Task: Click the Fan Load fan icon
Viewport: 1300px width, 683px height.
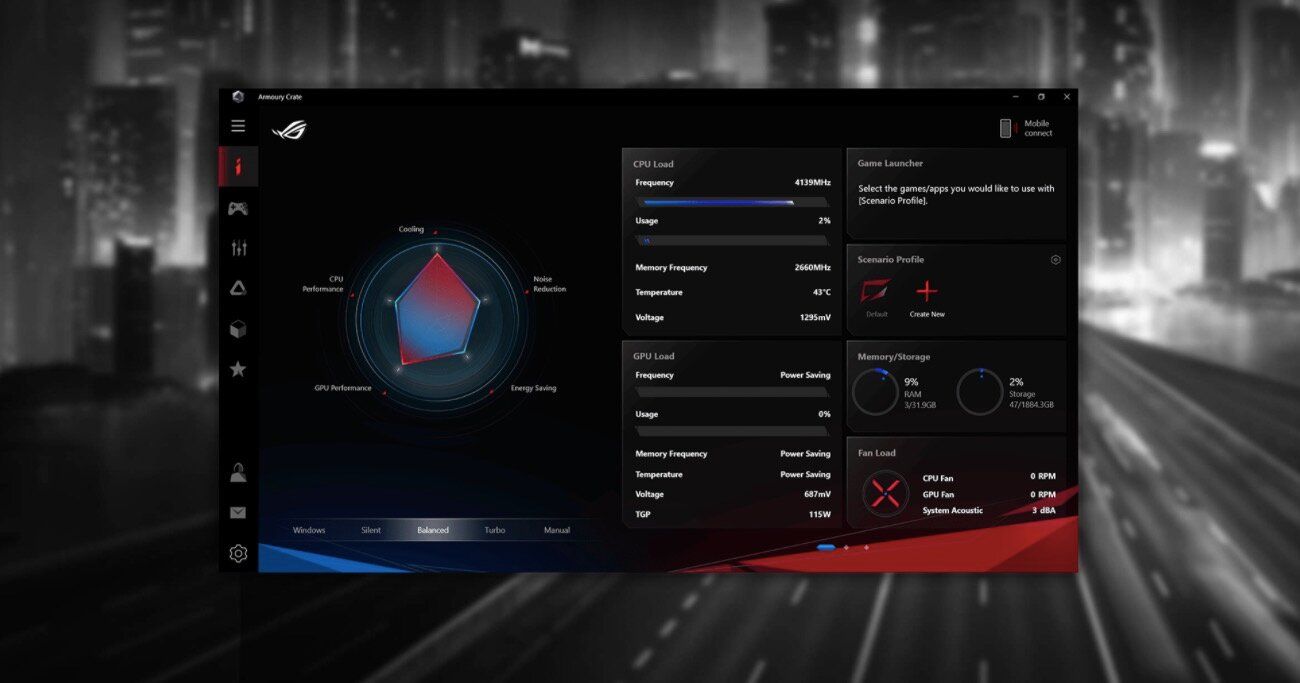Action: point(884,492)
